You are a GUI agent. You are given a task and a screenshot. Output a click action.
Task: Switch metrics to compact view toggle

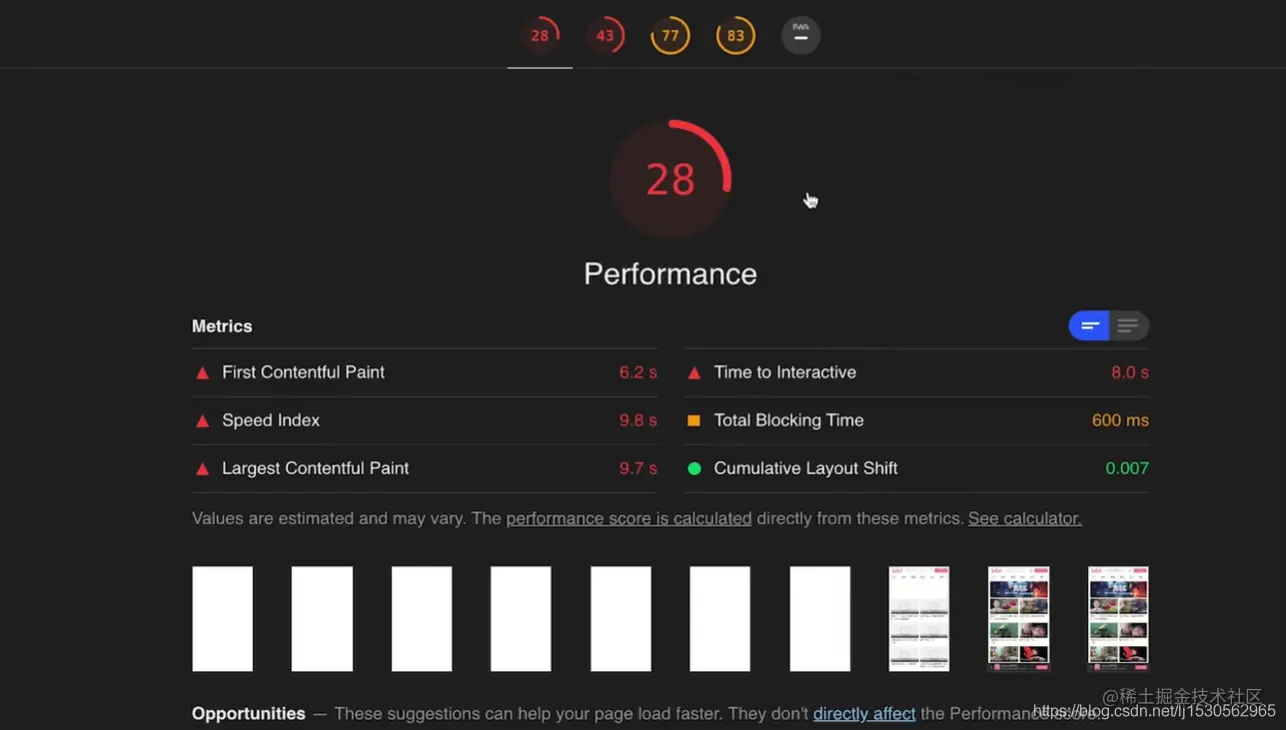[1089, 325]
